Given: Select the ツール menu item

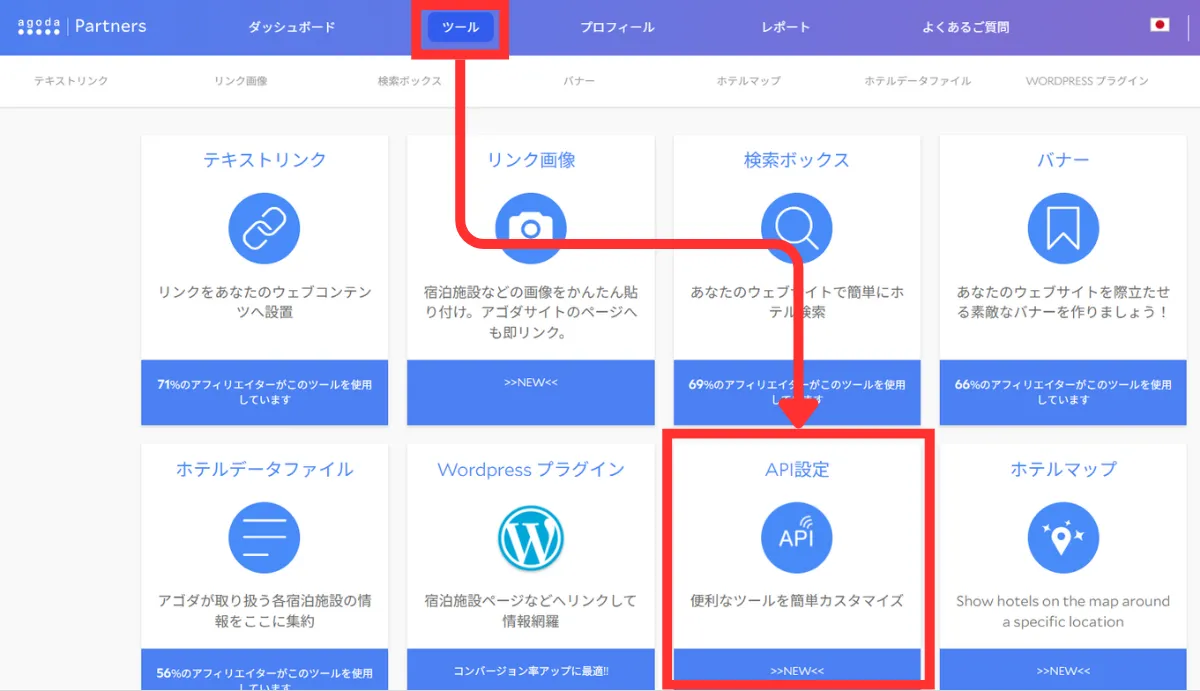Looking at the screenshot, I should [x=461, y=27].
